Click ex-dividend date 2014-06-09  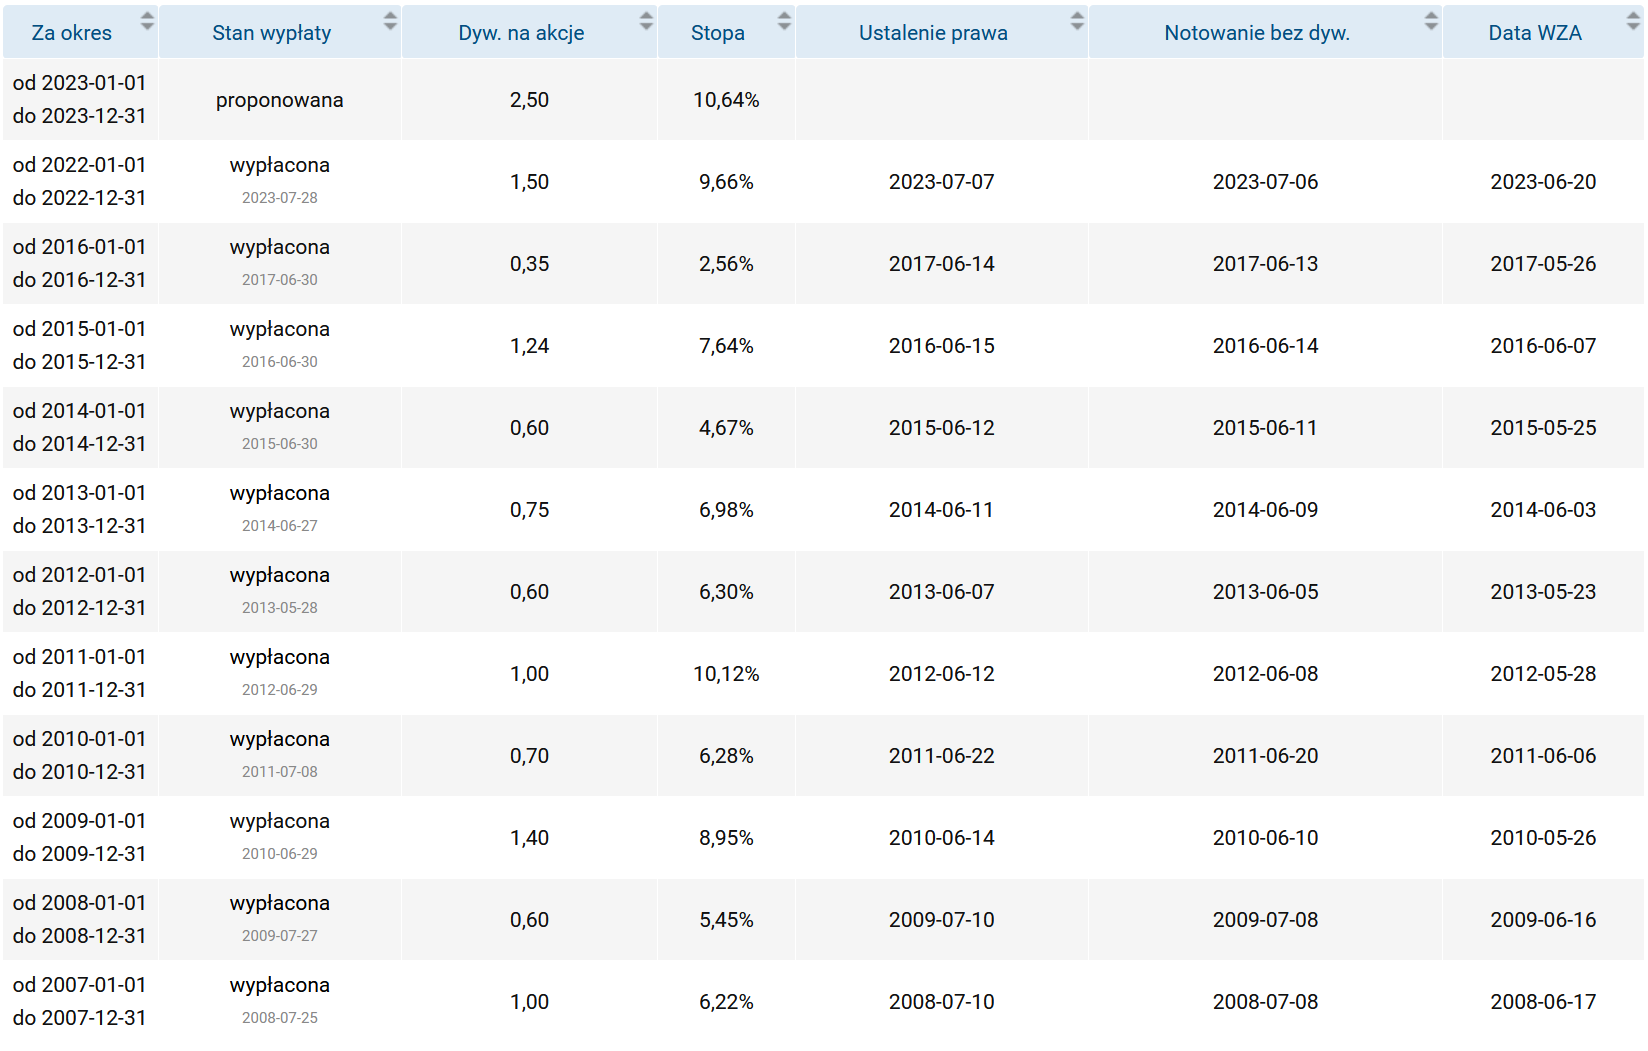(x=1265, y=510)
